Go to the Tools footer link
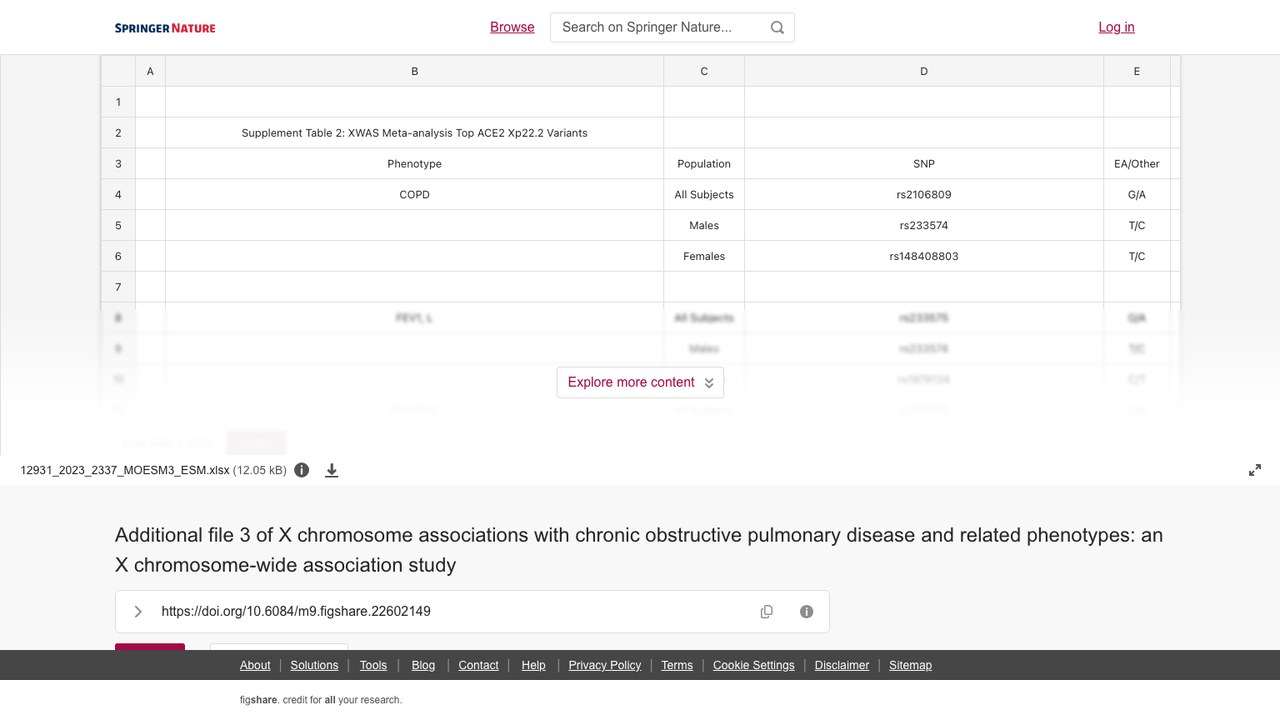Screen dimensions: 1280x720 (373, 665)
